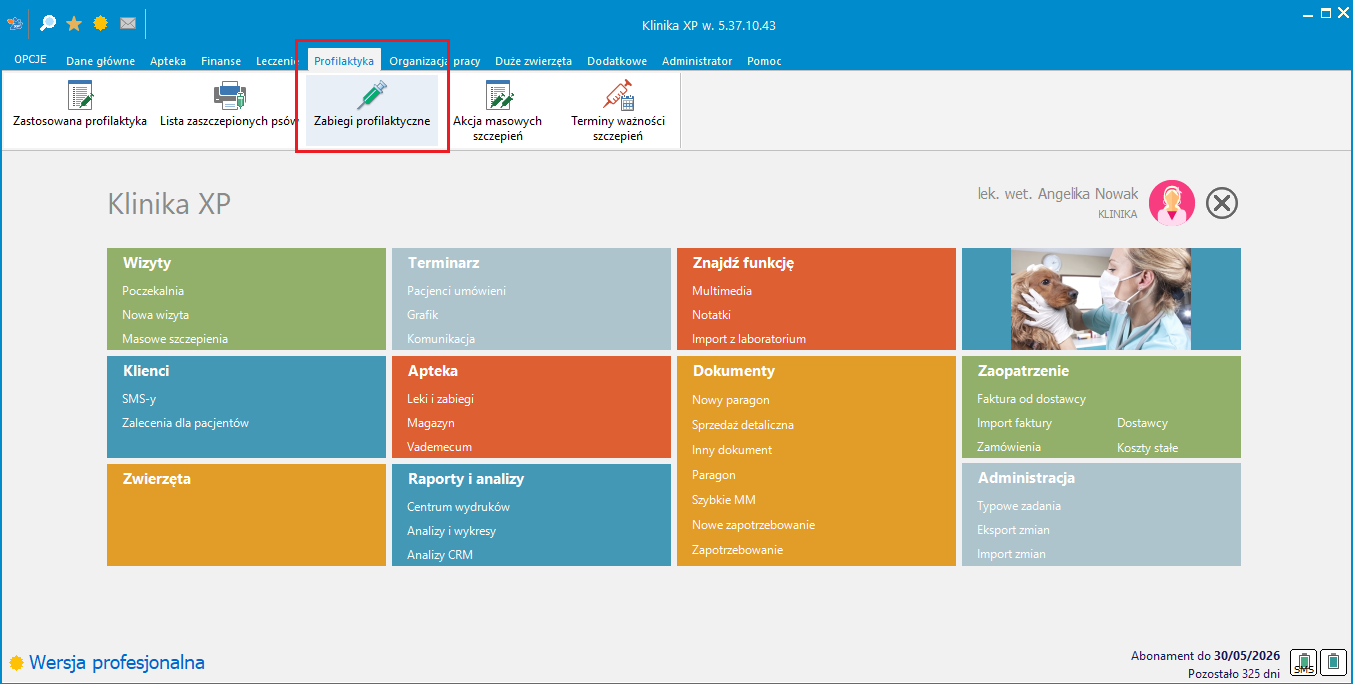Open Lista zaszczepionych psów printer icon
The image size is (1353, 684).
230,95
